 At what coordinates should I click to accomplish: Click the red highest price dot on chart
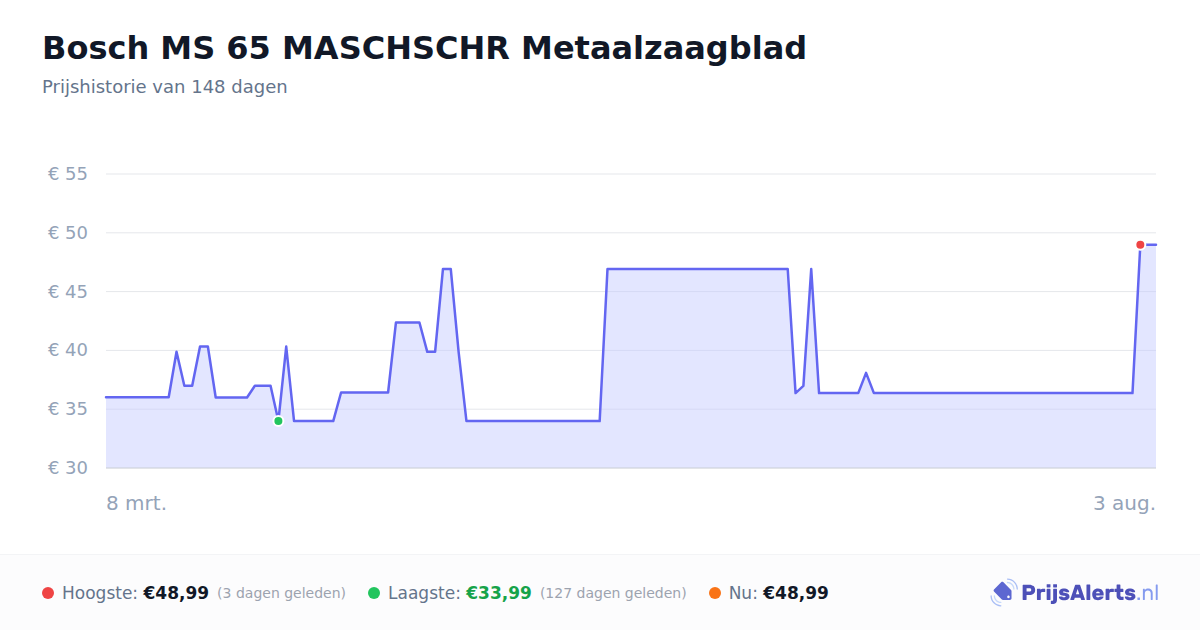coord(1140,245)
